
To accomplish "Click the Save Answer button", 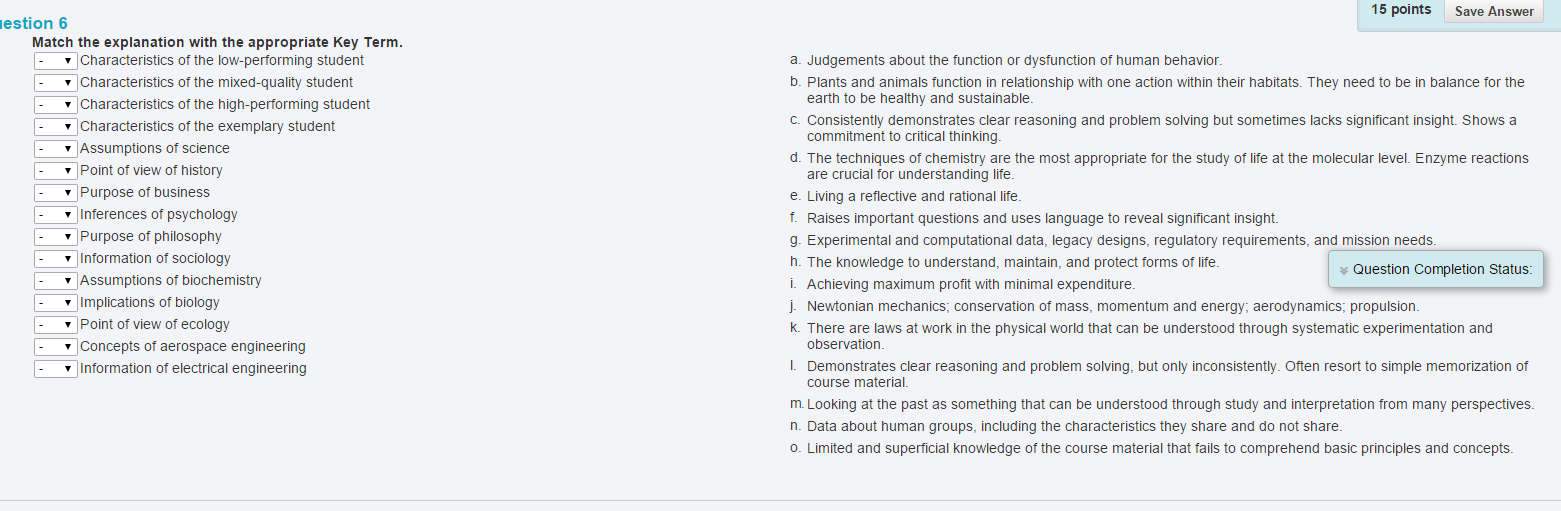I will click(1494, 11).
